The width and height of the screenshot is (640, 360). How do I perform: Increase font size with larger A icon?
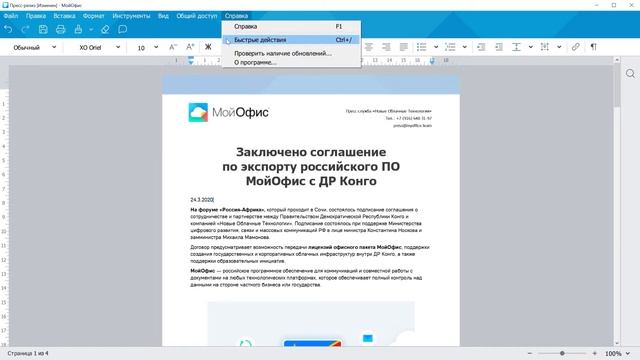click(x=190, y=47)
